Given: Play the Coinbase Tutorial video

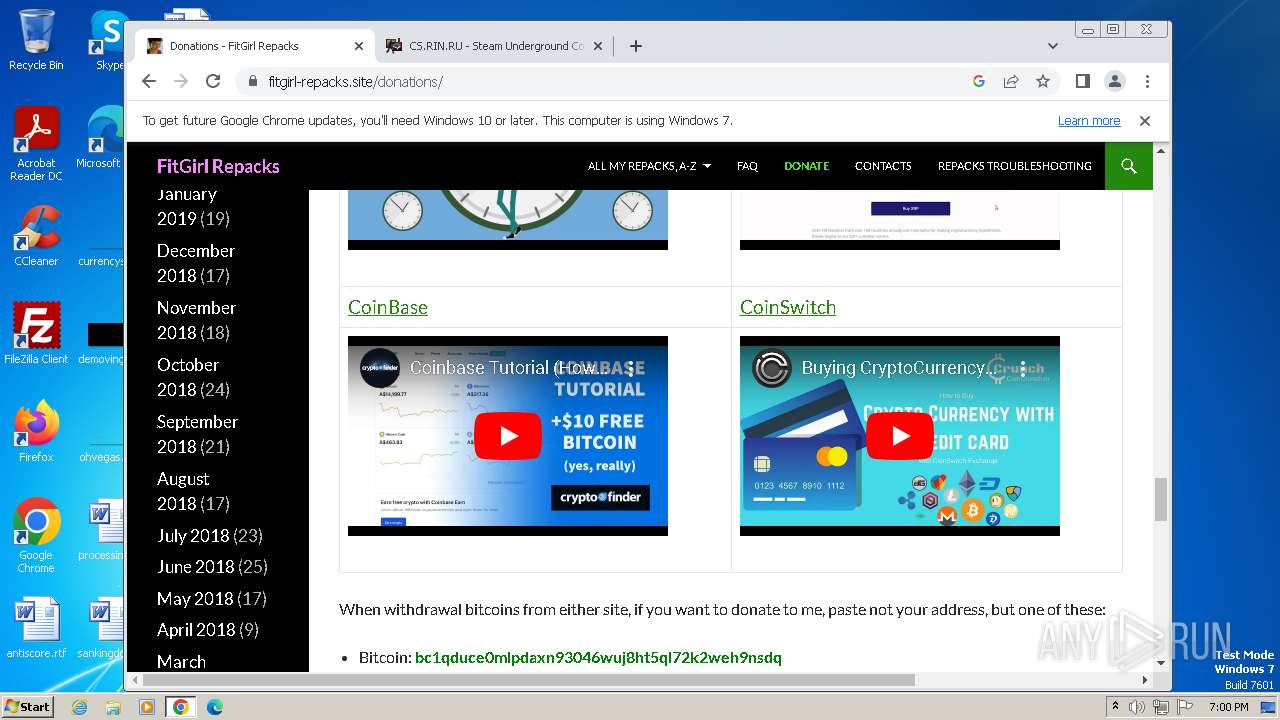Looking at the screenshot, I should [x=508, y=436].
